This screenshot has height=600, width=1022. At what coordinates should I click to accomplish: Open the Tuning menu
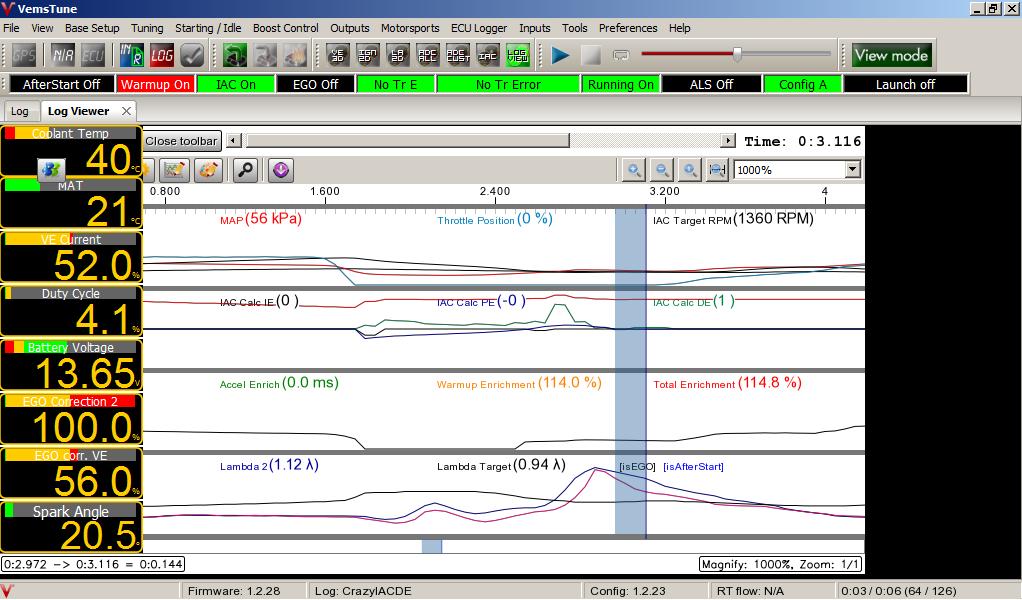(x=147, y=28)
